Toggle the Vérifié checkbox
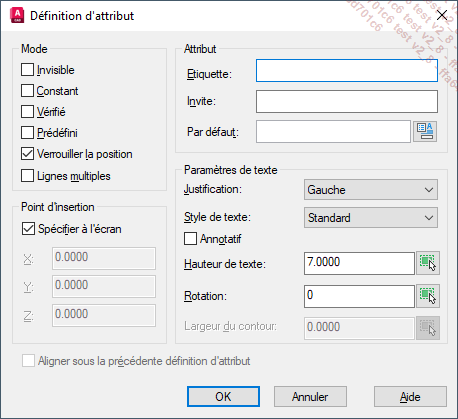This screenshot has height=419, width=458. [27, 112]
